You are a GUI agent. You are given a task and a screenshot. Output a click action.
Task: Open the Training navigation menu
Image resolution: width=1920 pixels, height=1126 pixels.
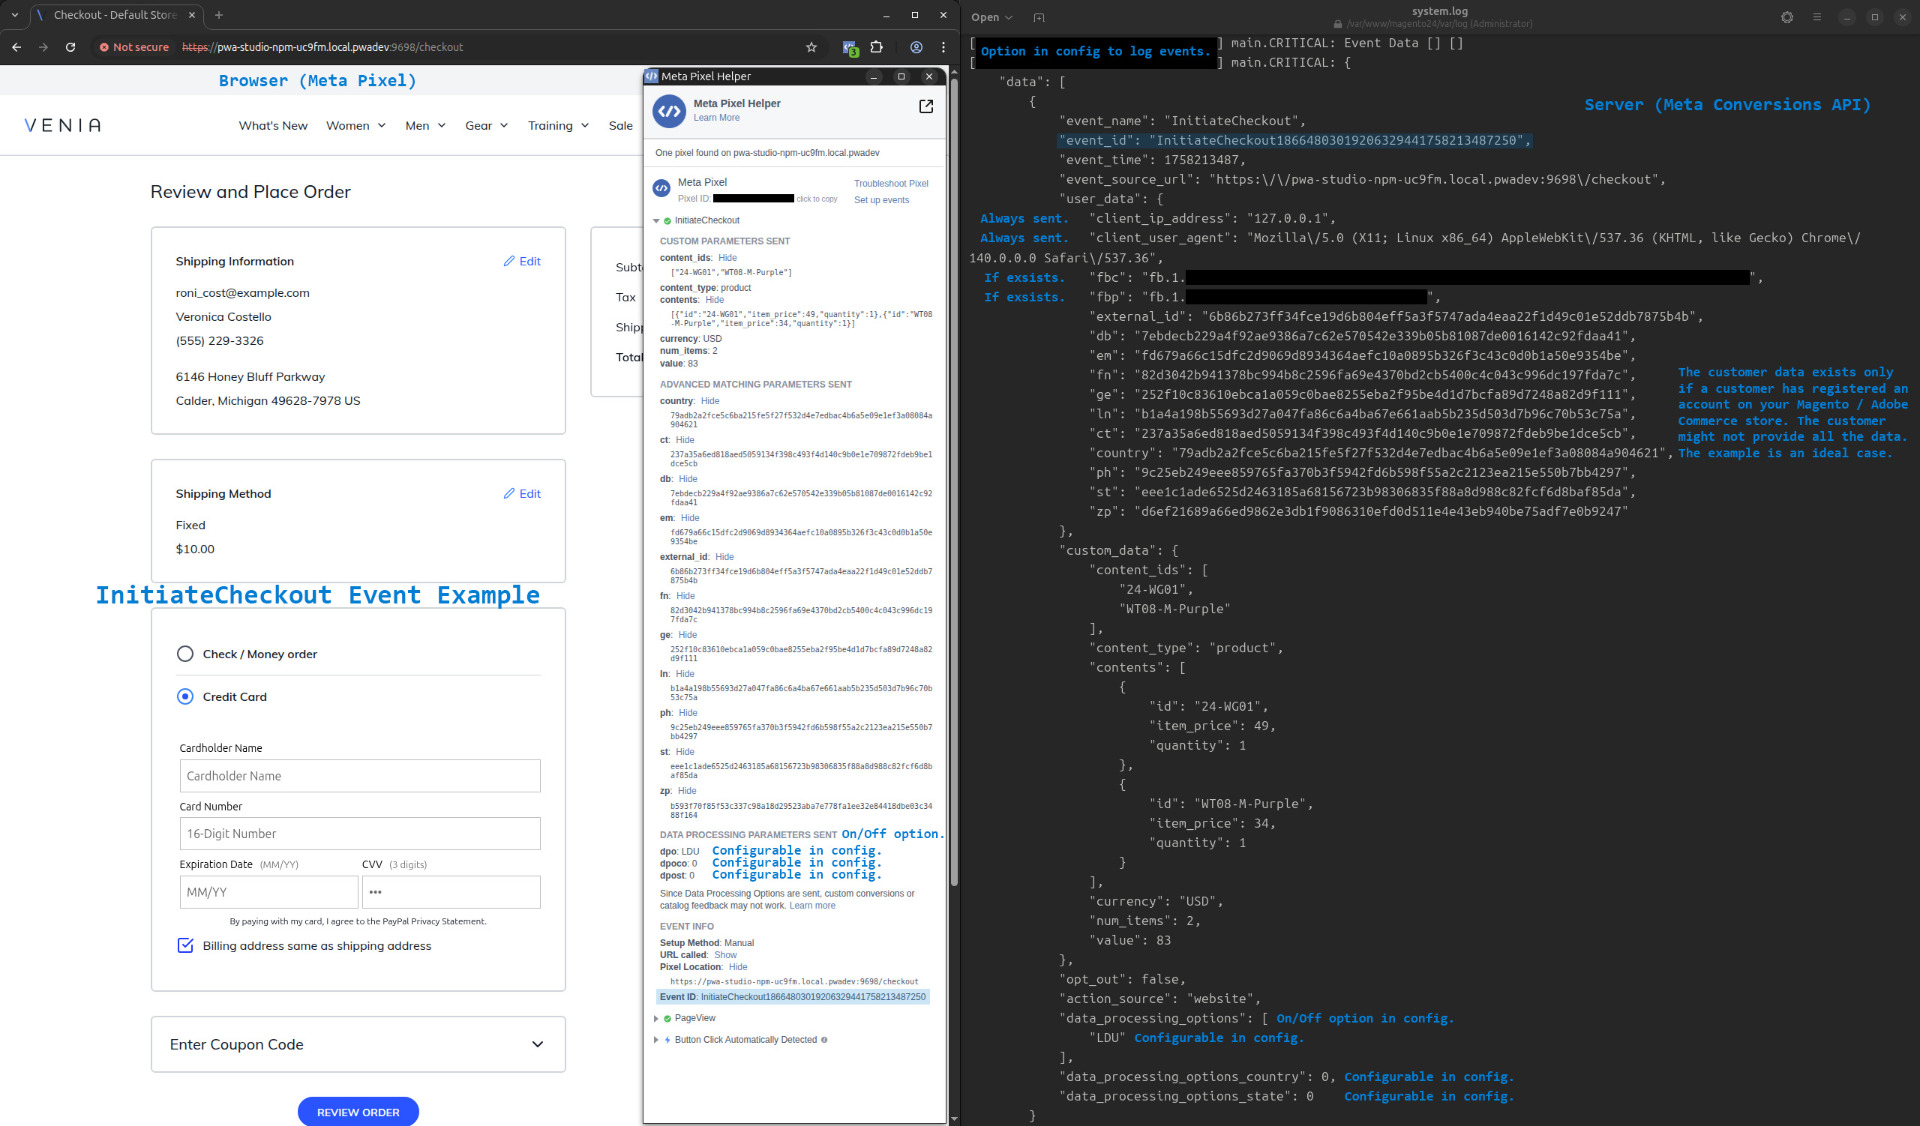pyautogui.click(x=559, y=126)
